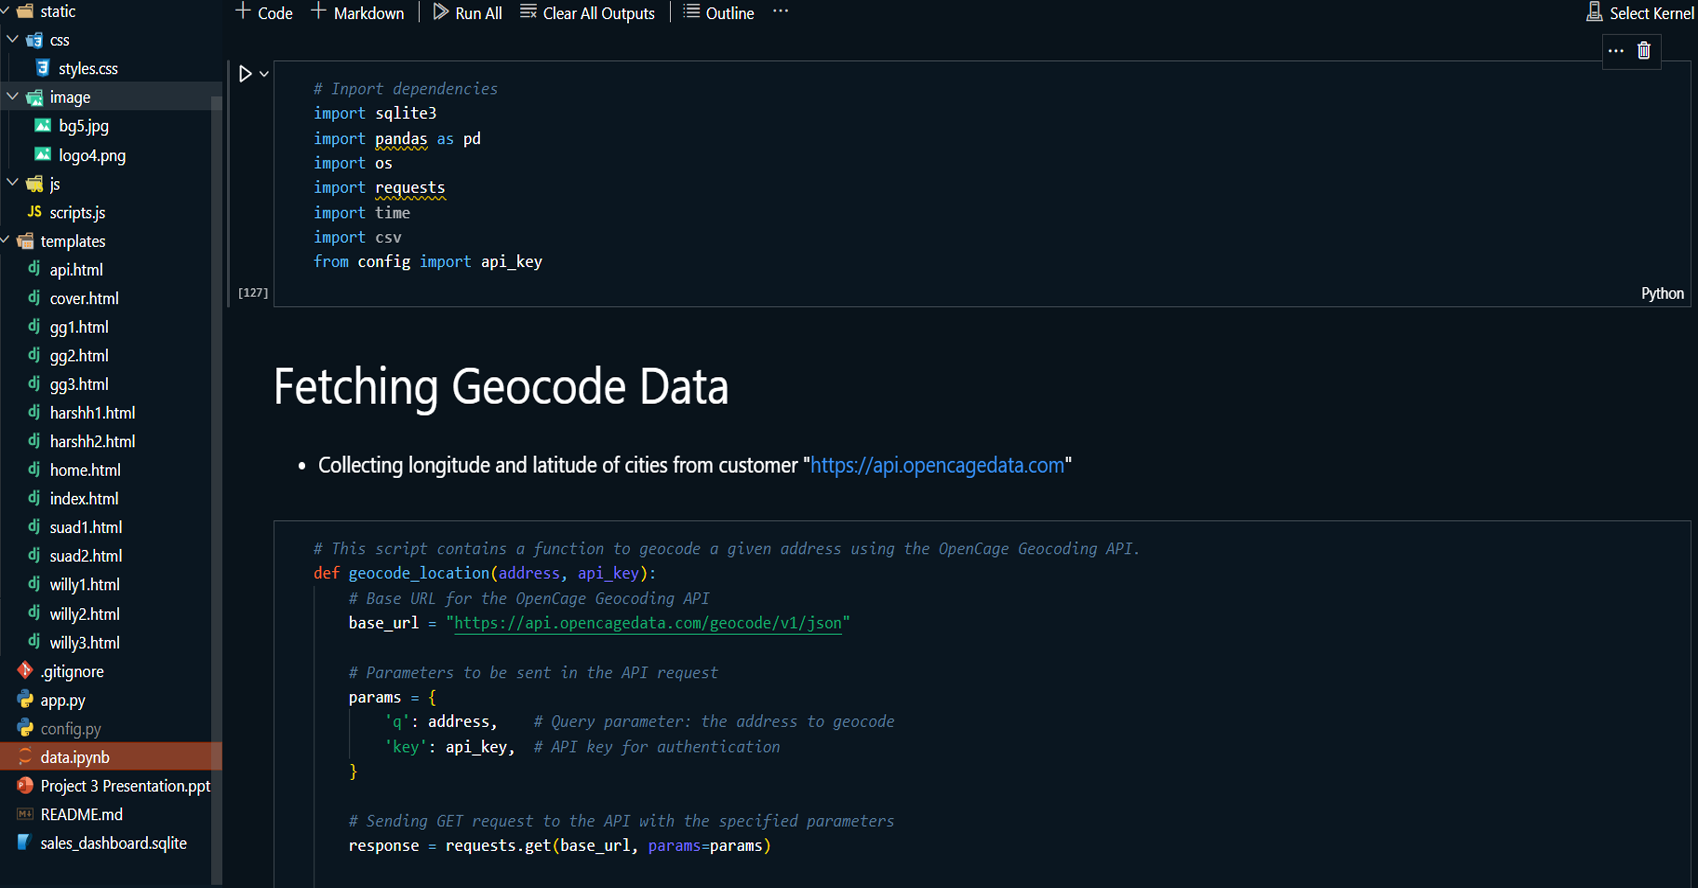Click Run All in notebook toolbar
The width and height of the screenshot is (1698, 888).
click(x=467, y=13)
